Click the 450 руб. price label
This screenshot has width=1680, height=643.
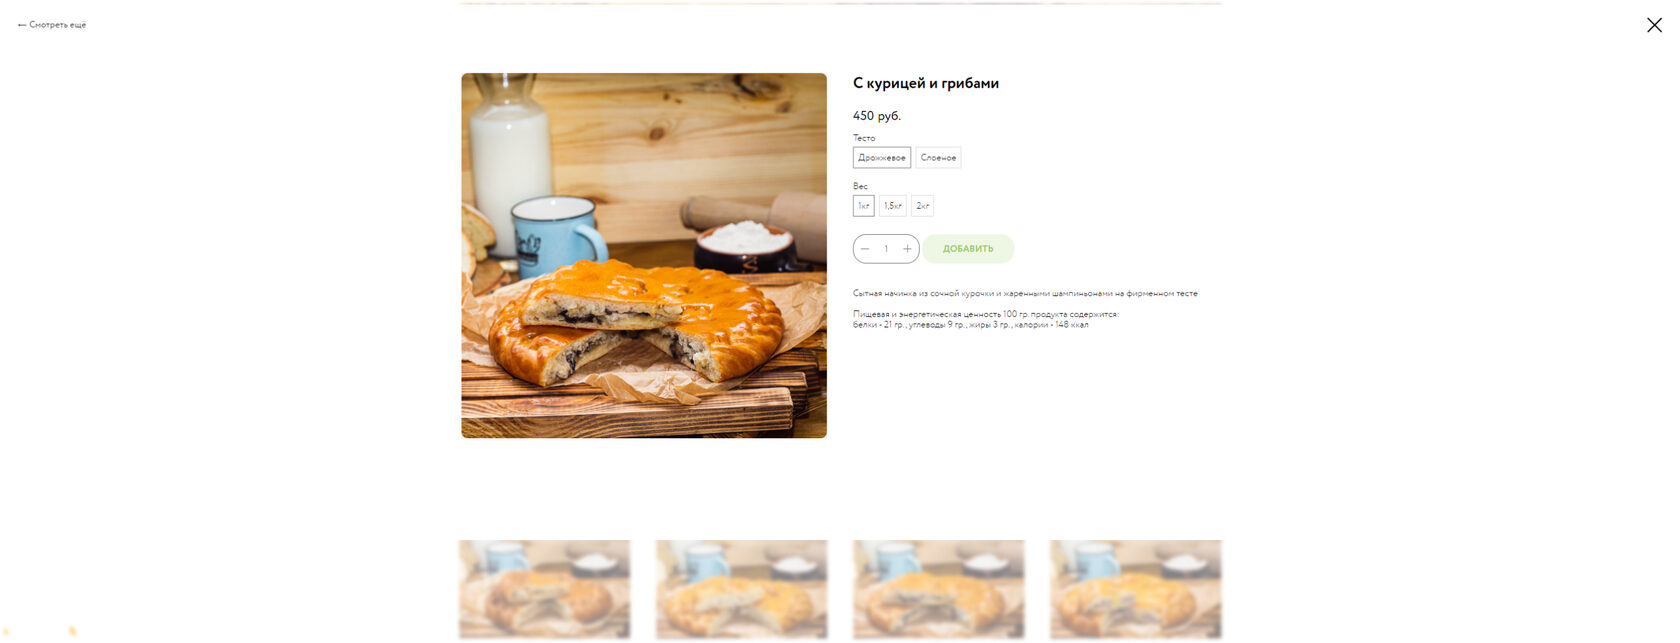(x=877, y=116)
